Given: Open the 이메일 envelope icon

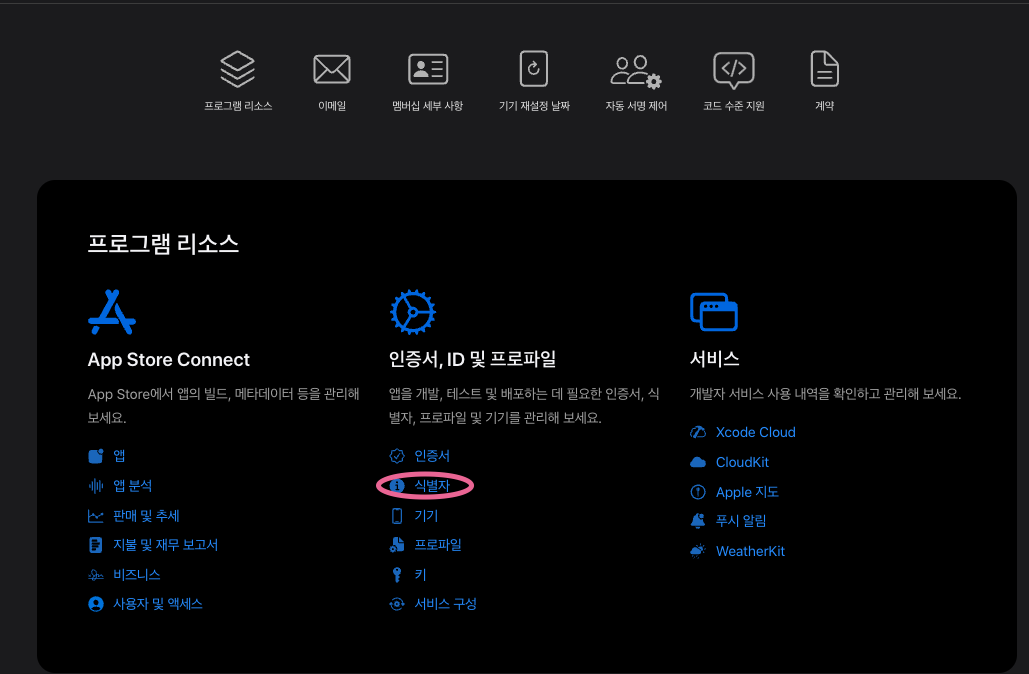Looking at the screenshot, I should point(332,69).
